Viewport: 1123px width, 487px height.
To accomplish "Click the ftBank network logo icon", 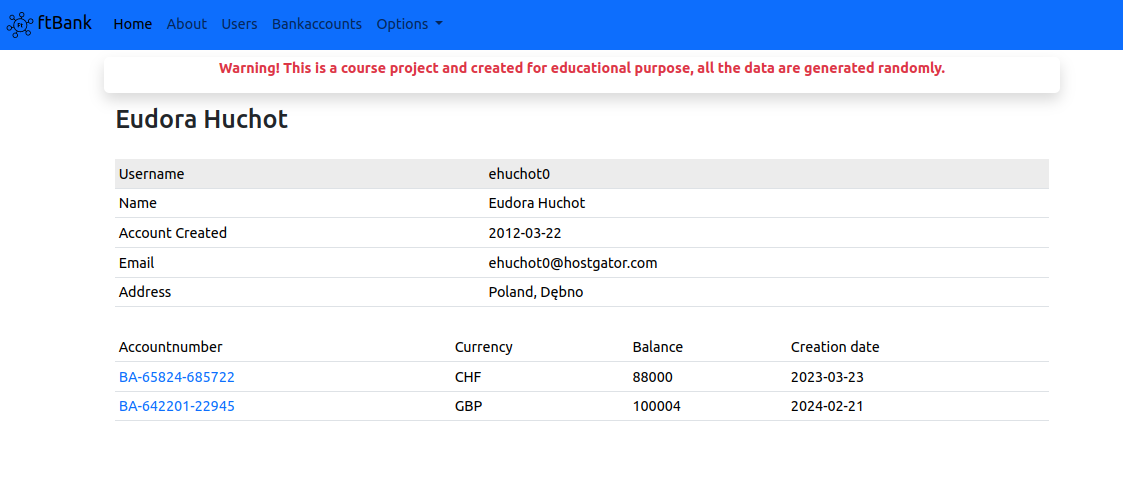I will pyautogui.click(x=20, y=25).
